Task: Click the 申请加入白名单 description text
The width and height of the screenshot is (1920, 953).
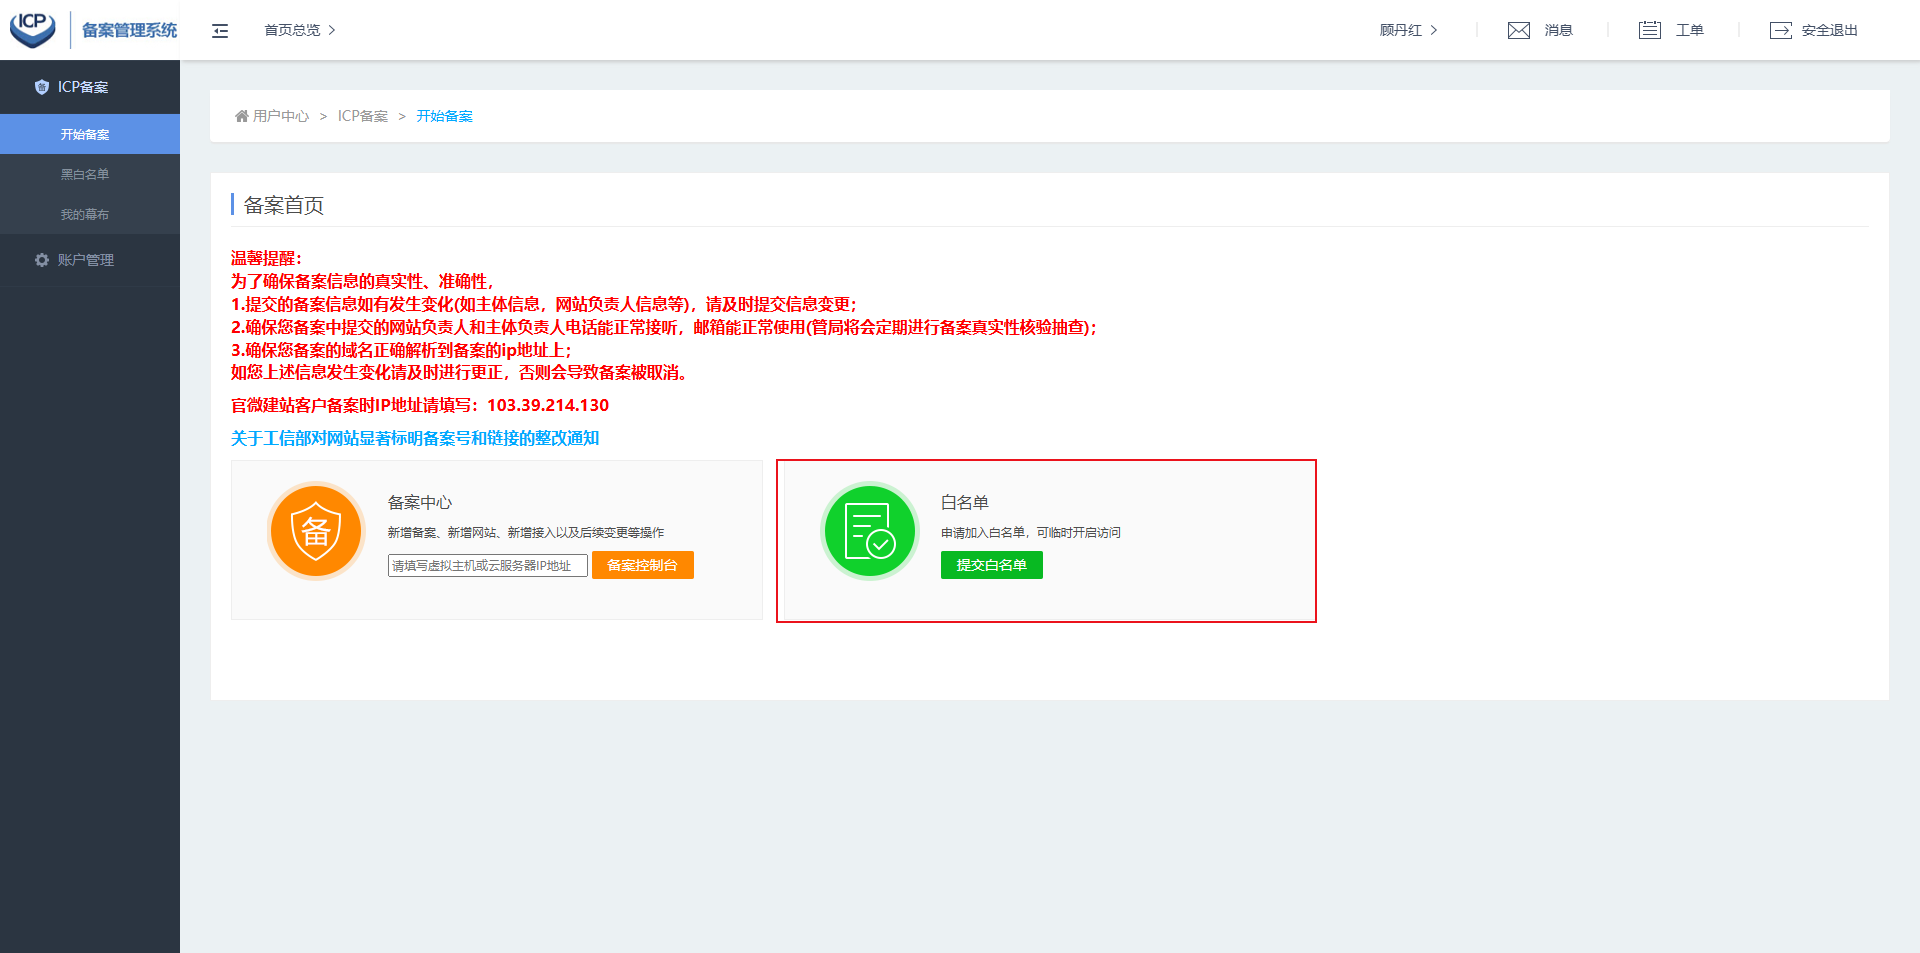Action: [x=1031, y=533]
